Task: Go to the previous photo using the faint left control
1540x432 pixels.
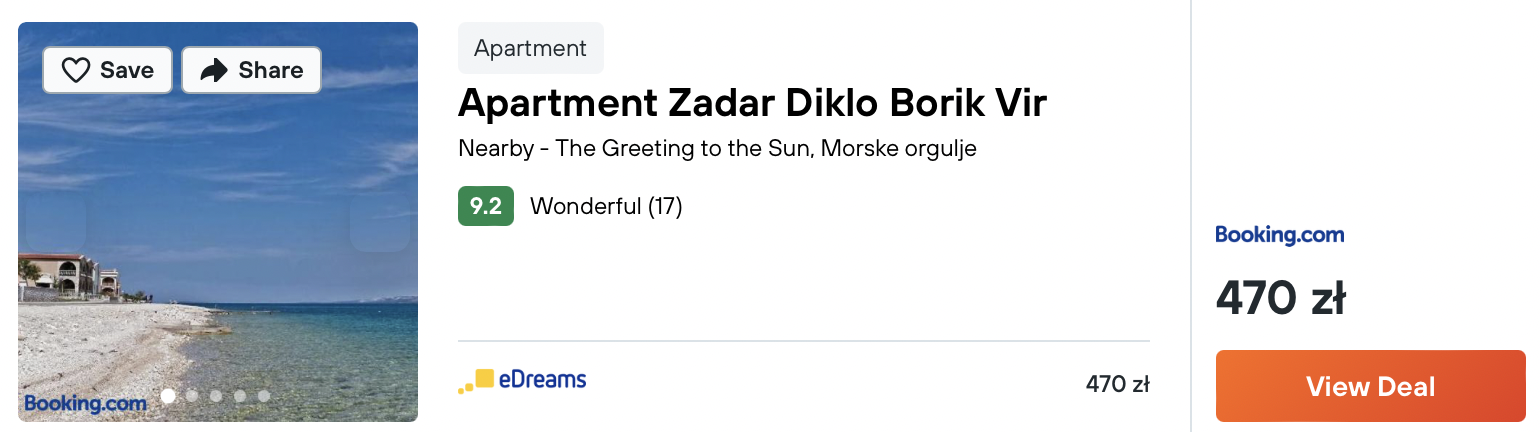Action: coord(55,222)
